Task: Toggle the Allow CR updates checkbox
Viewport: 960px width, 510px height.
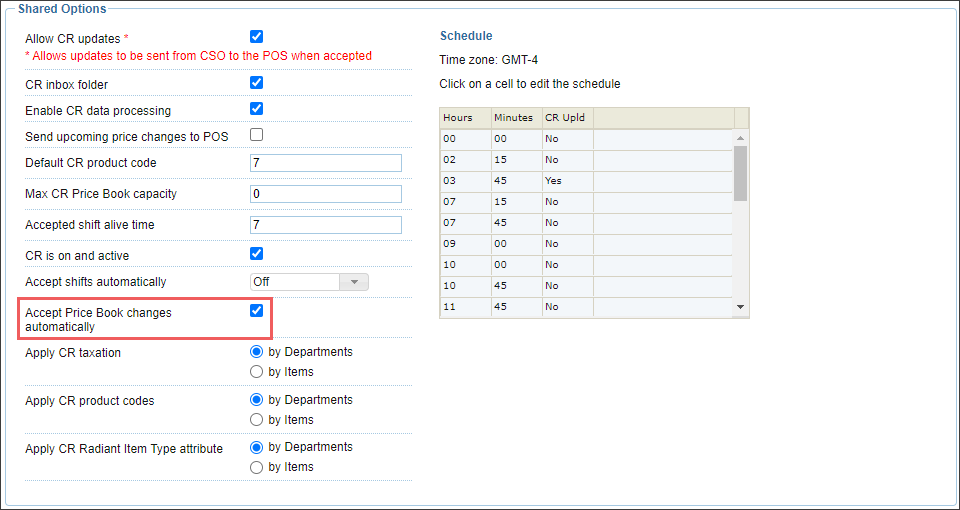Action: [x=257, y=37]
